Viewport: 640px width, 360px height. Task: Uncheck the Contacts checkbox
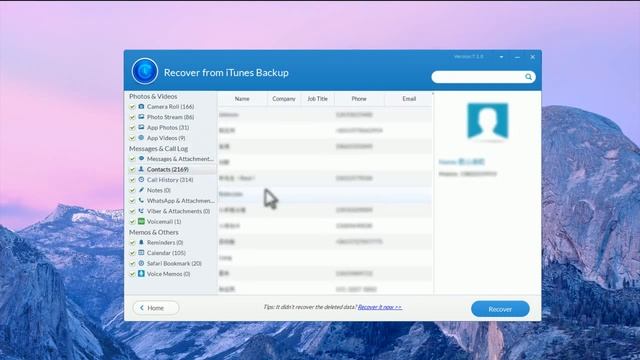point(132,169)
